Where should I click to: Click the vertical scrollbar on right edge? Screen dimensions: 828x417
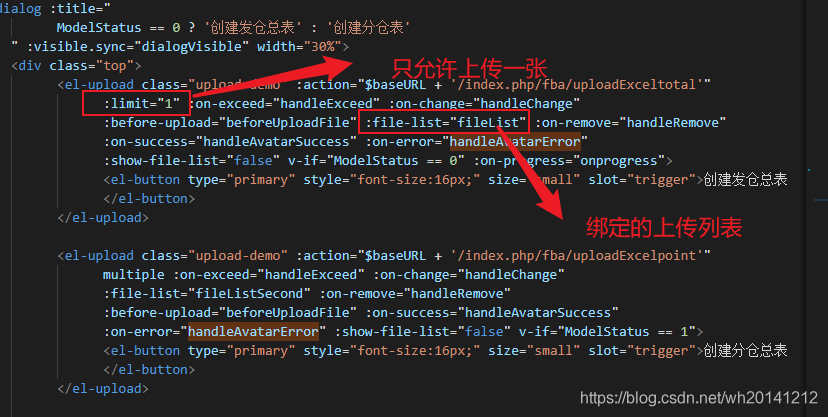click(x=816, y=208)
